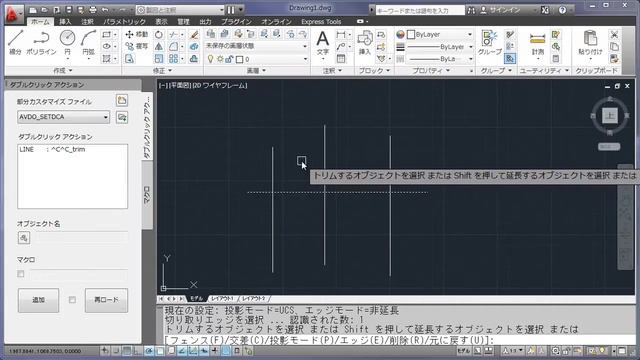This screenshot has width=640, height=360.
Task: Open the オンライン ribbon tab
Action: tap(276, 22)
